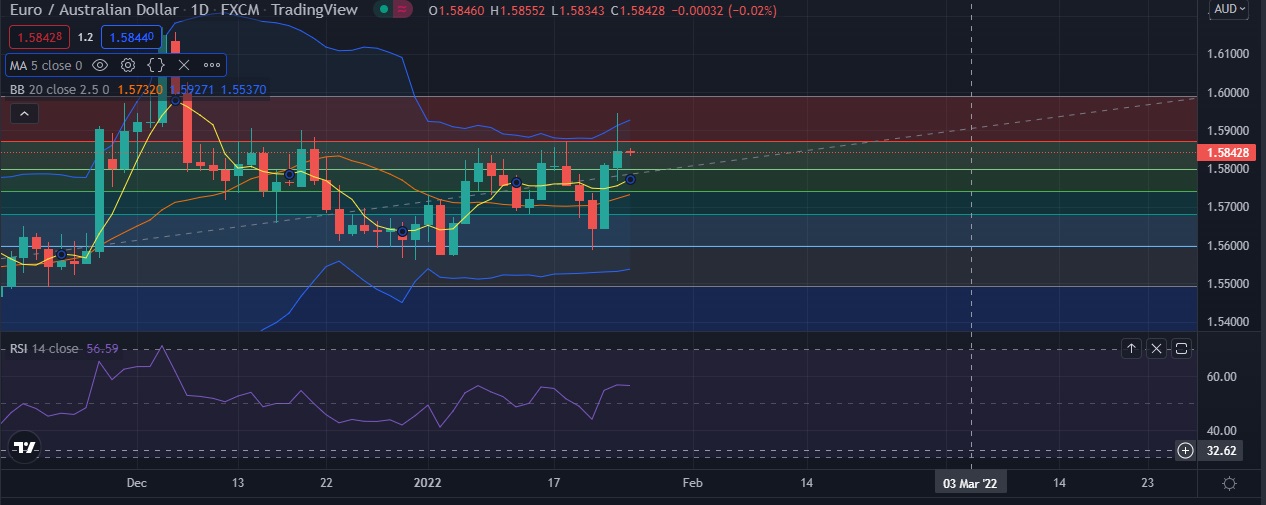Select the RSI 14 close legend
1266x505 pixels.
click(44, 349)
